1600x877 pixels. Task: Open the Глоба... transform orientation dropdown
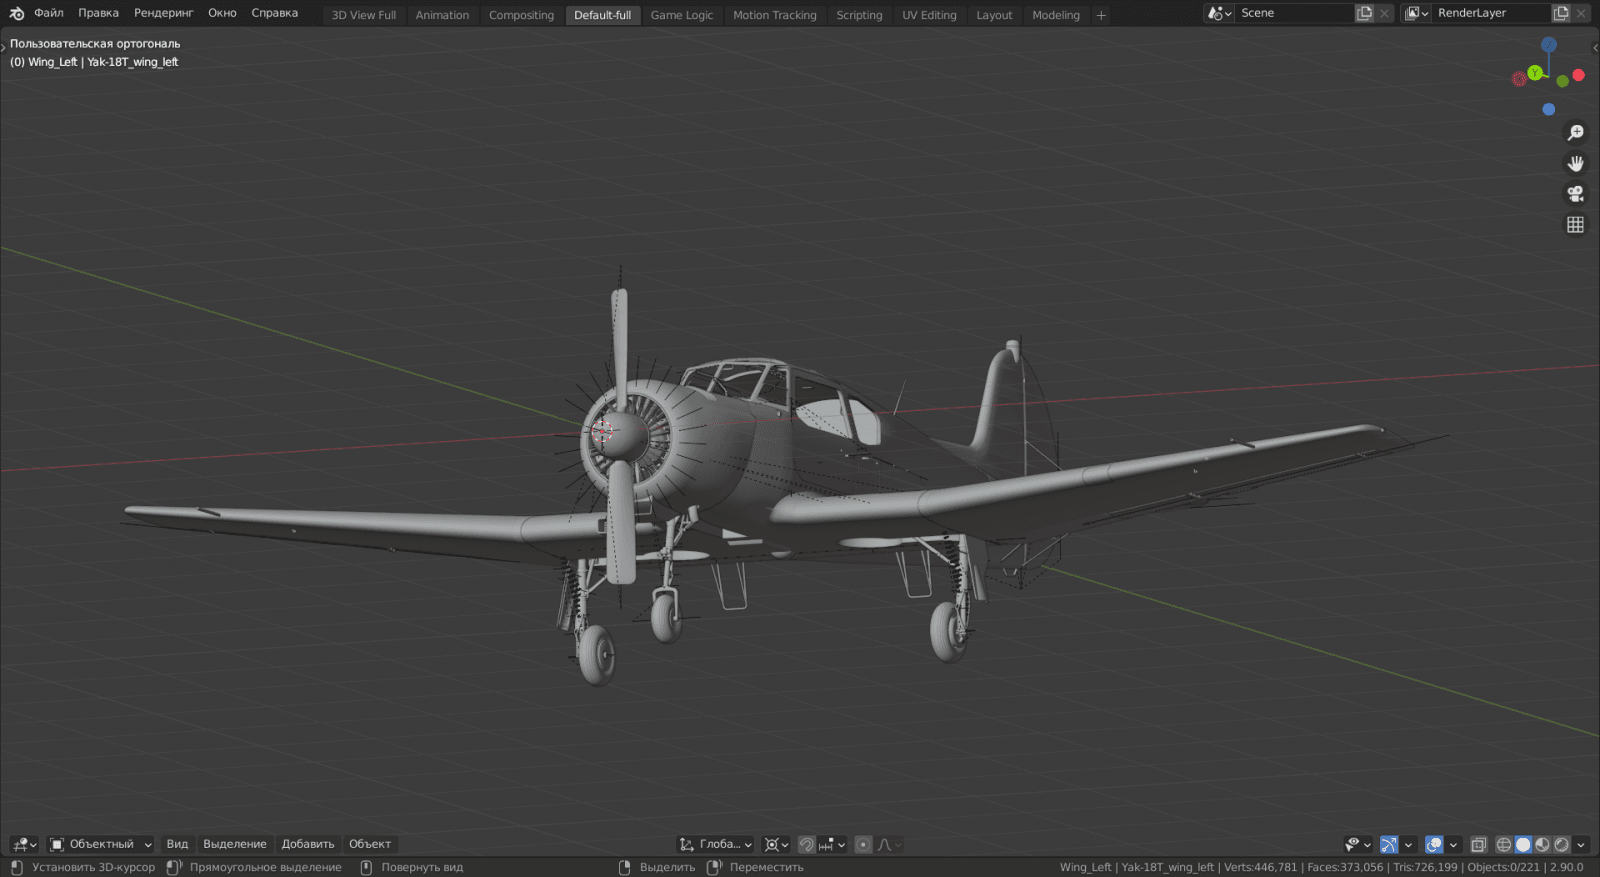[x=716, y=845]
